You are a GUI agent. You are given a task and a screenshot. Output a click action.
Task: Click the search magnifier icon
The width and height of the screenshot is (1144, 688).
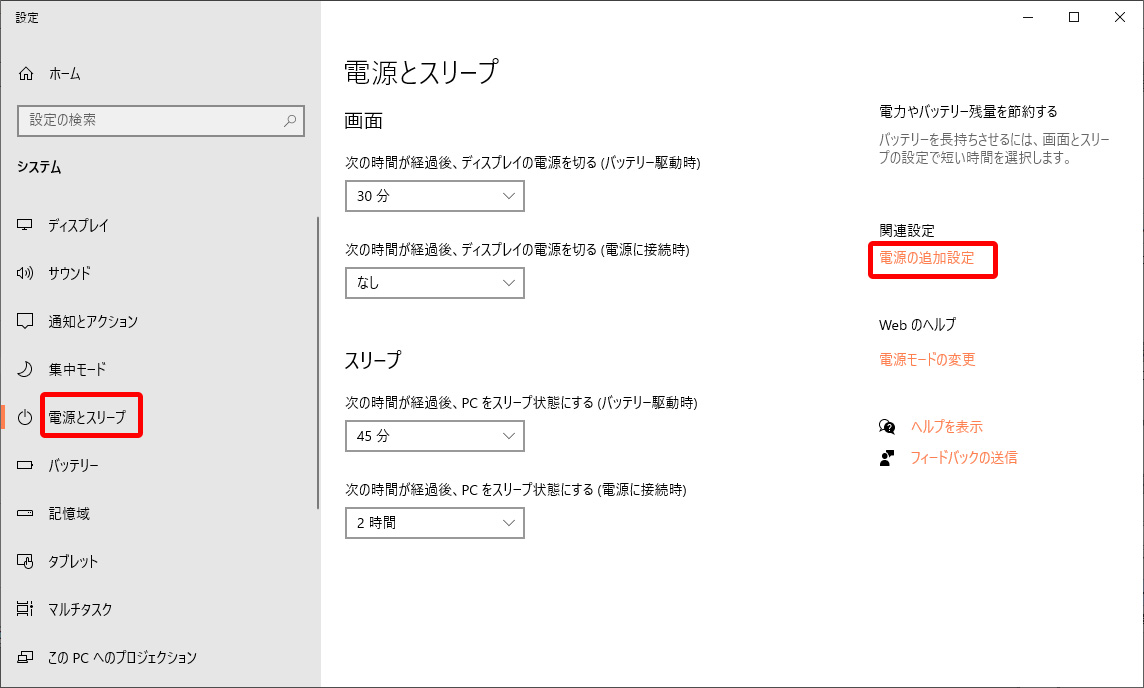[290, 120]
